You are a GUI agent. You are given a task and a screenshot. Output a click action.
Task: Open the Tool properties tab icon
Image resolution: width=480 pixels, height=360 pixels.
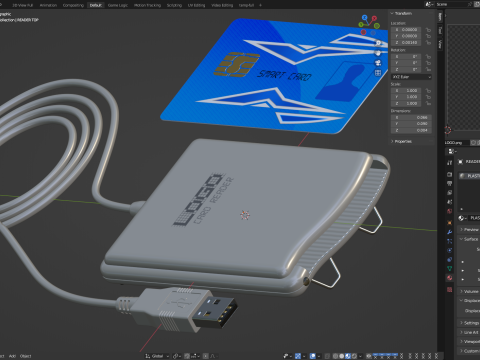450,163
